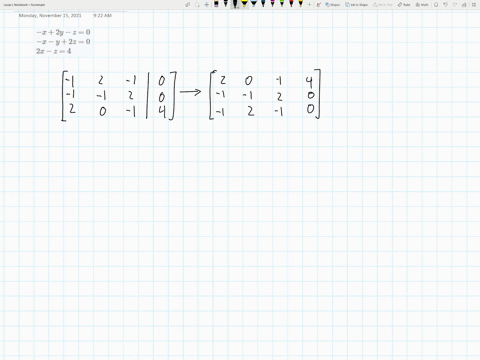
Task: Toggle the Ruler
Action: tap(404, 5)
